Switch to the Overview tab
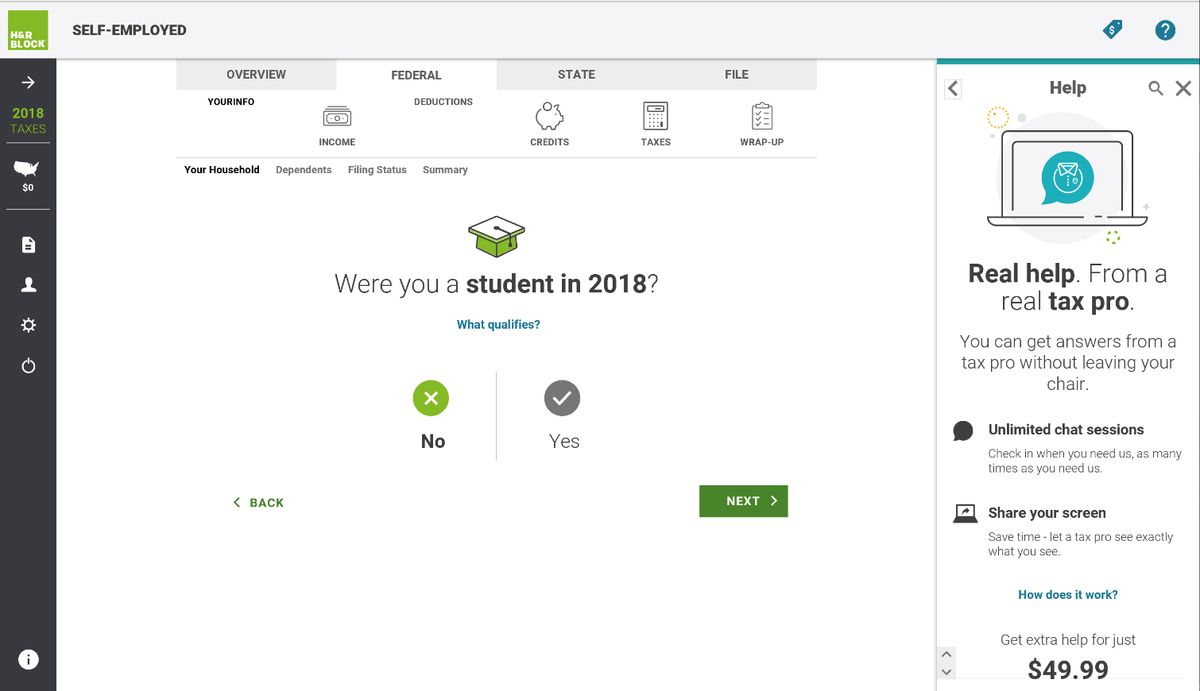1200x691 pixels. tap(256, 75)
